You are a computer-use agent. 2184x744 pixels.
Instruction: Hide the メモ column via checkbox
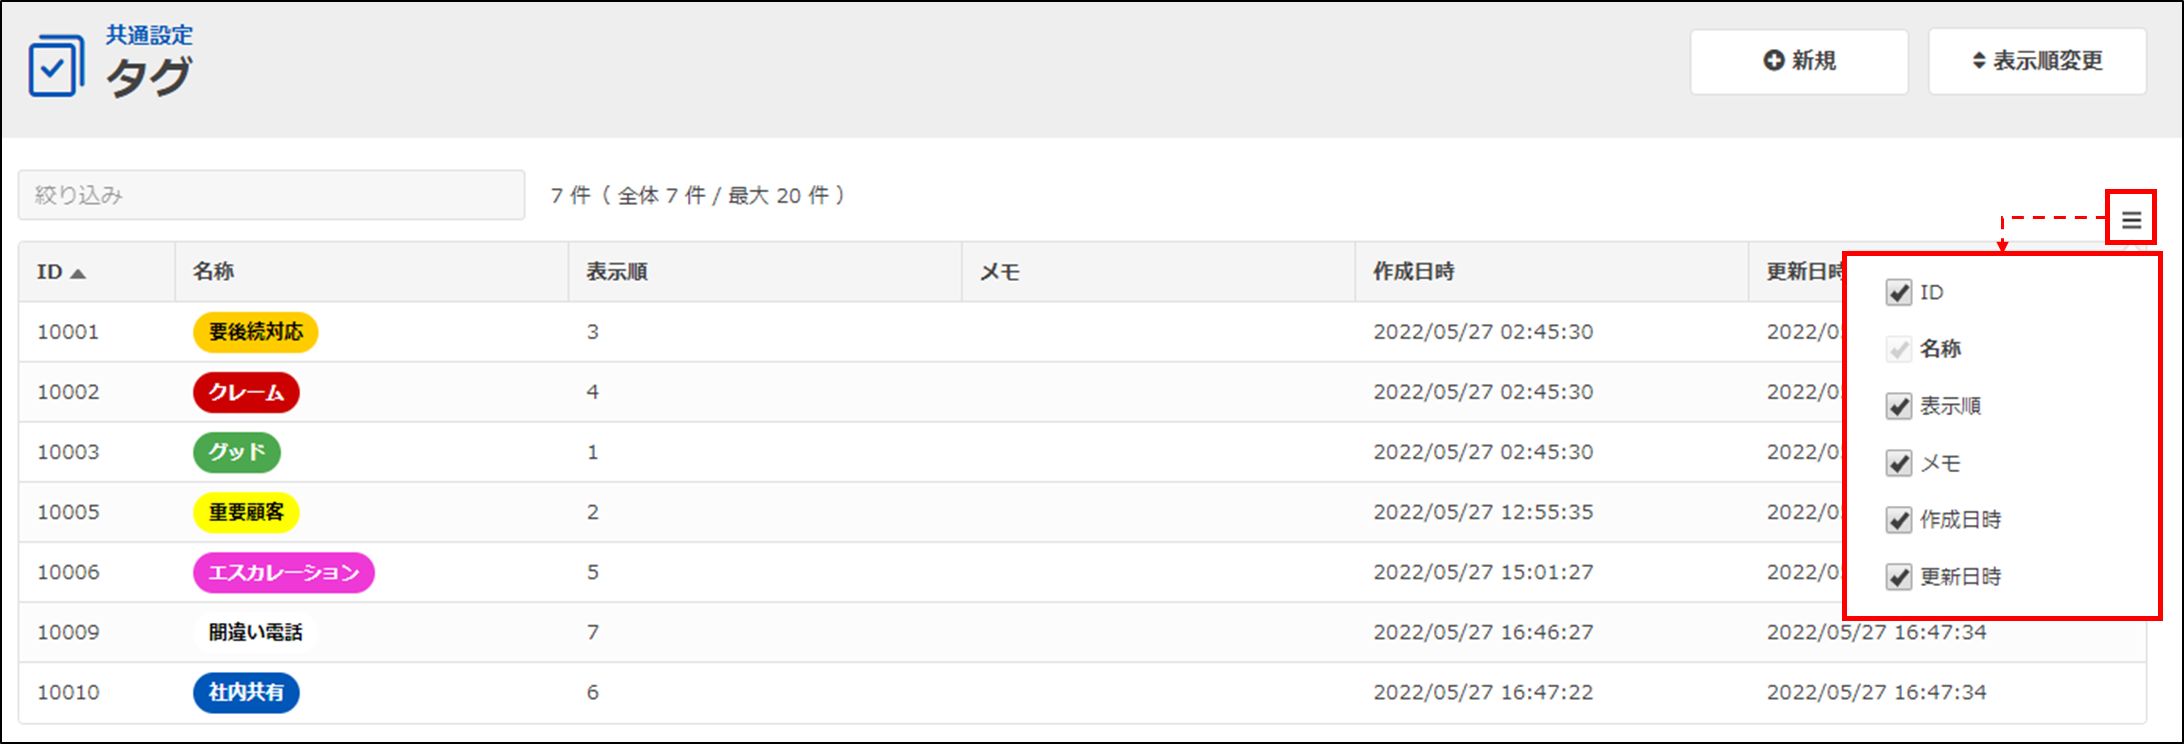pos(1898,463)
